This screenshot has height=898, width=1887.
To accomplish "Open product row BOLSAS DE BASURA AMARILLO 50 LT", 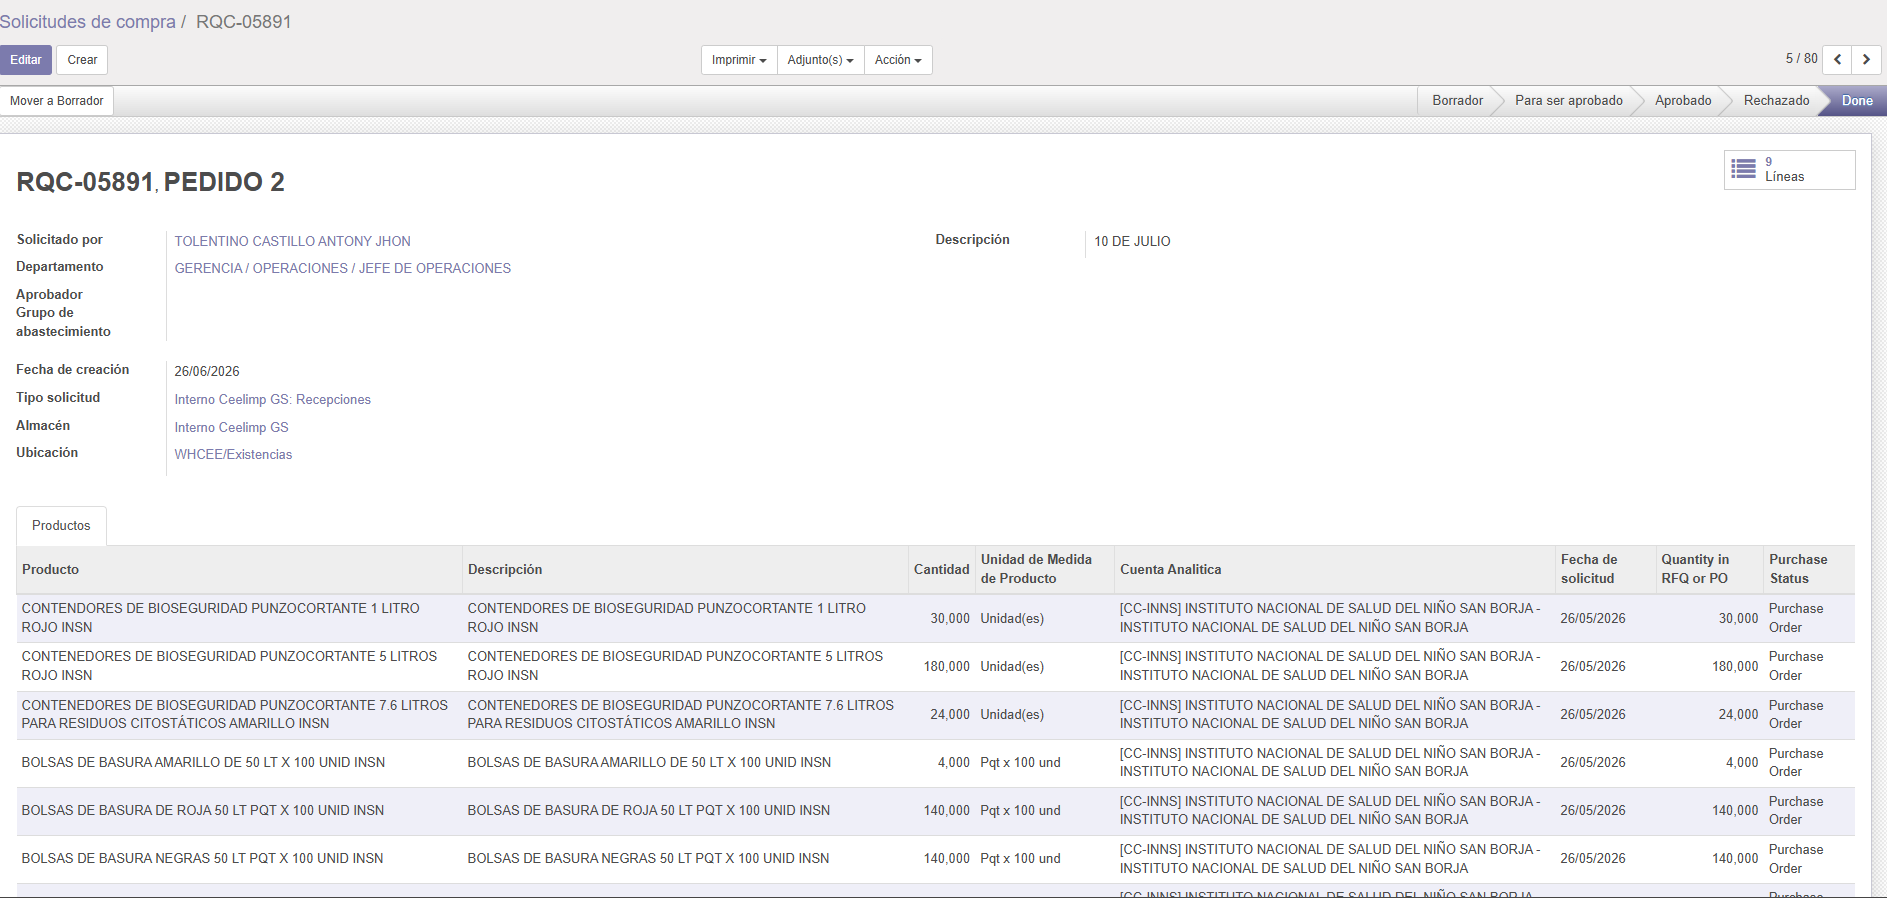I will point(936,762).
